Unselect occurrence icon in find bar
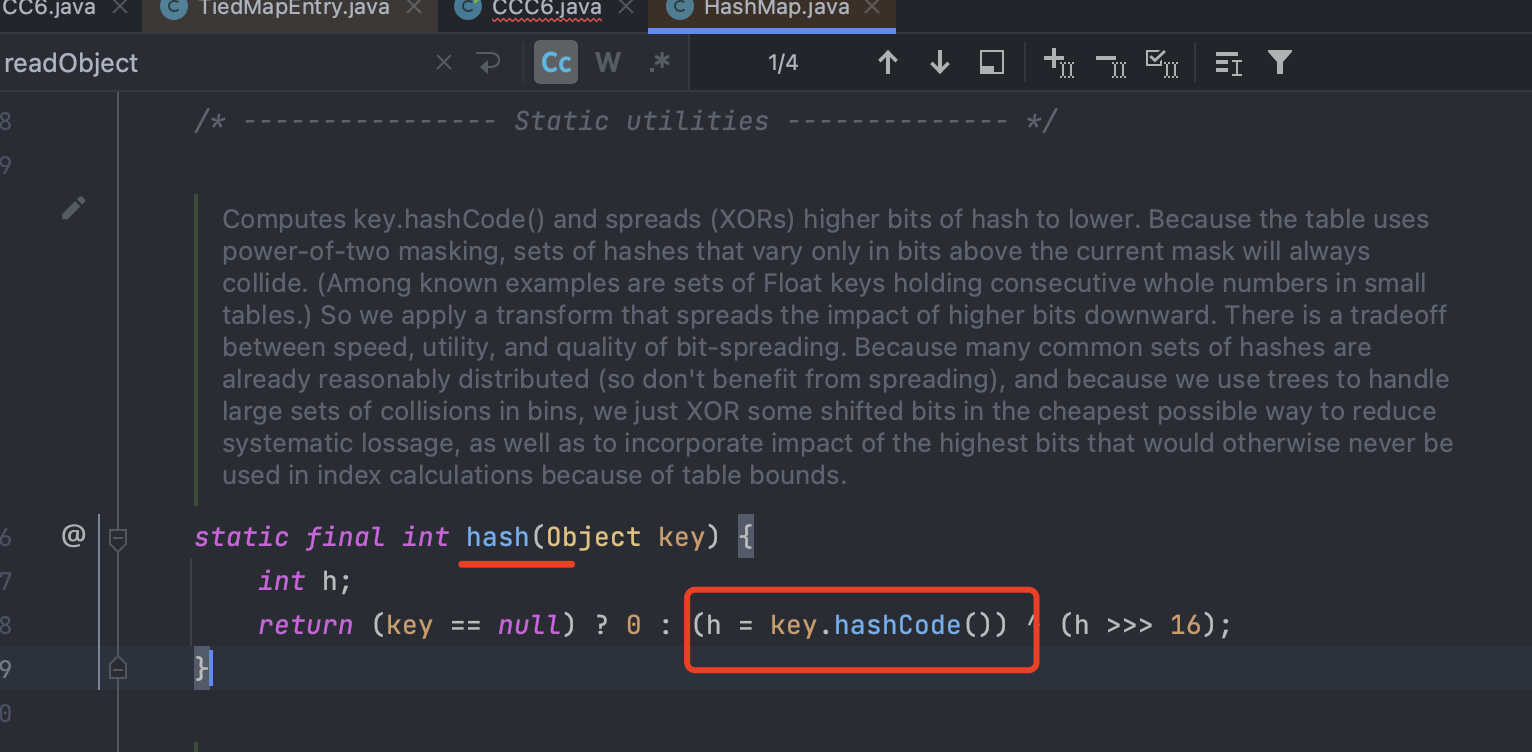Image resolution: width=1532 pixels, height=752 pixels. pyautogui.click(x=1110, y=63)
